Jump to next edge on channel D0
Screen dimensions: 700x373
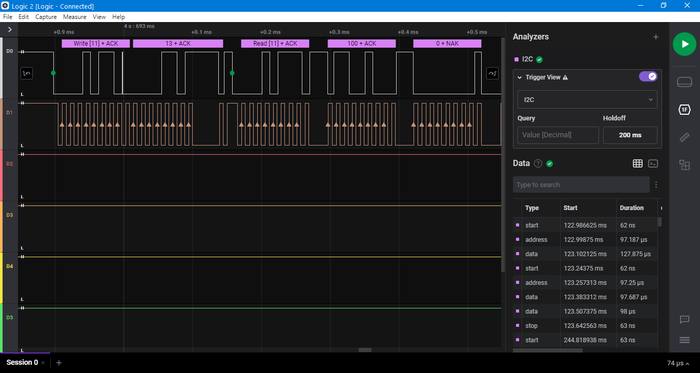tap(492, 73)
